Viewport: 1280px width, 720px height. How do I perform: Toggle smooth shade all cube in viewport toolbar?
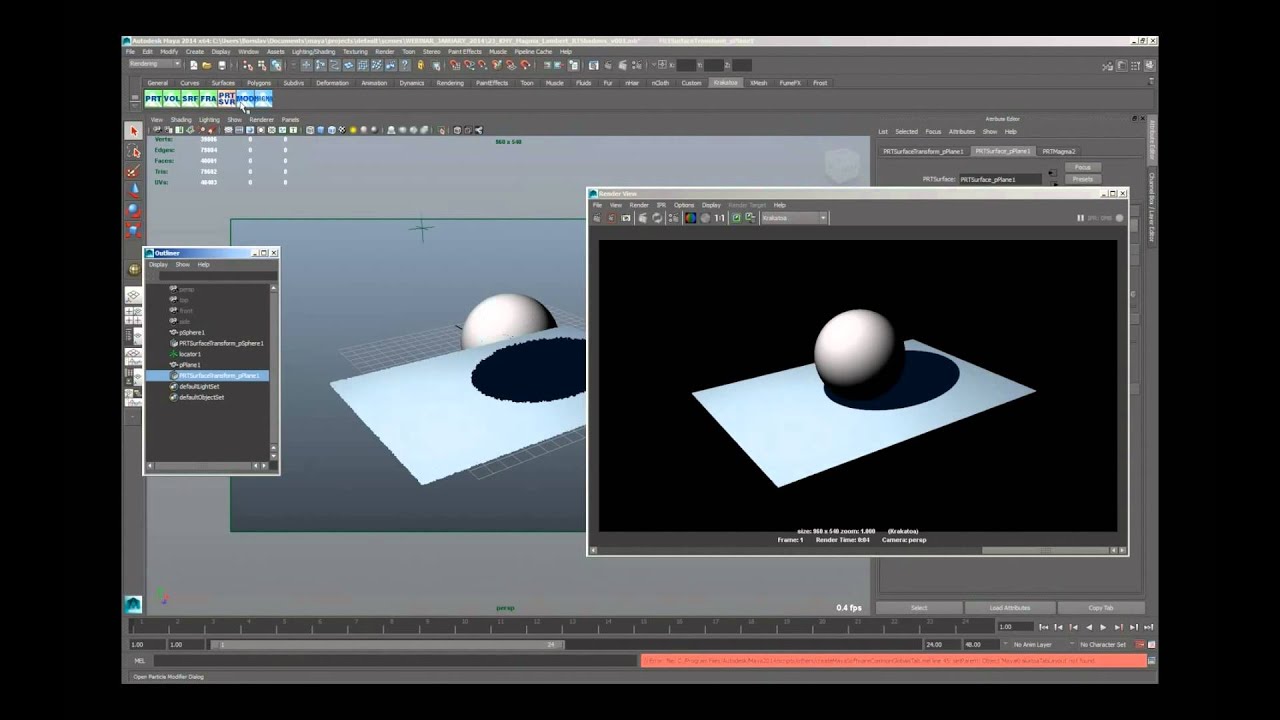point(321,130)
